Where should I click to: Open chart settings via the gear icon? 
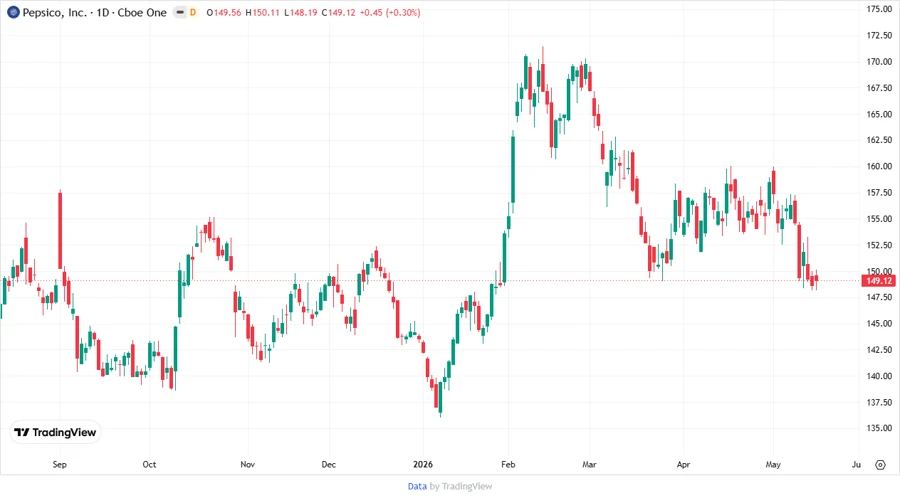(880, 465)
